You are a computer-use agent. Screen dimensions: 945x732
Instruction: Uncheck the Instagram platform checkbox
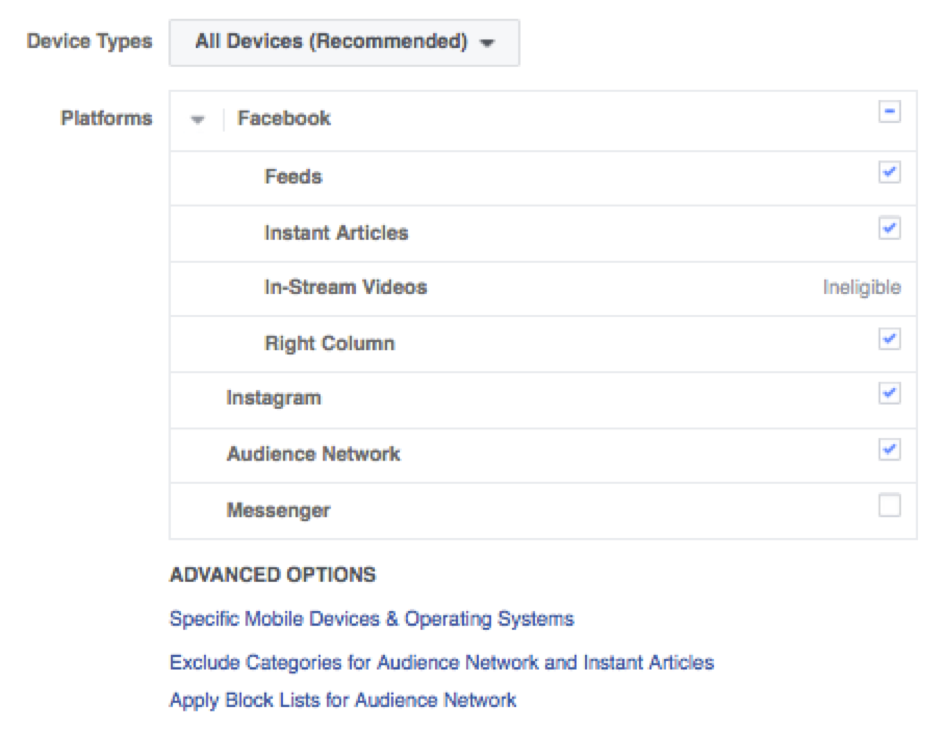pos(890,393)
